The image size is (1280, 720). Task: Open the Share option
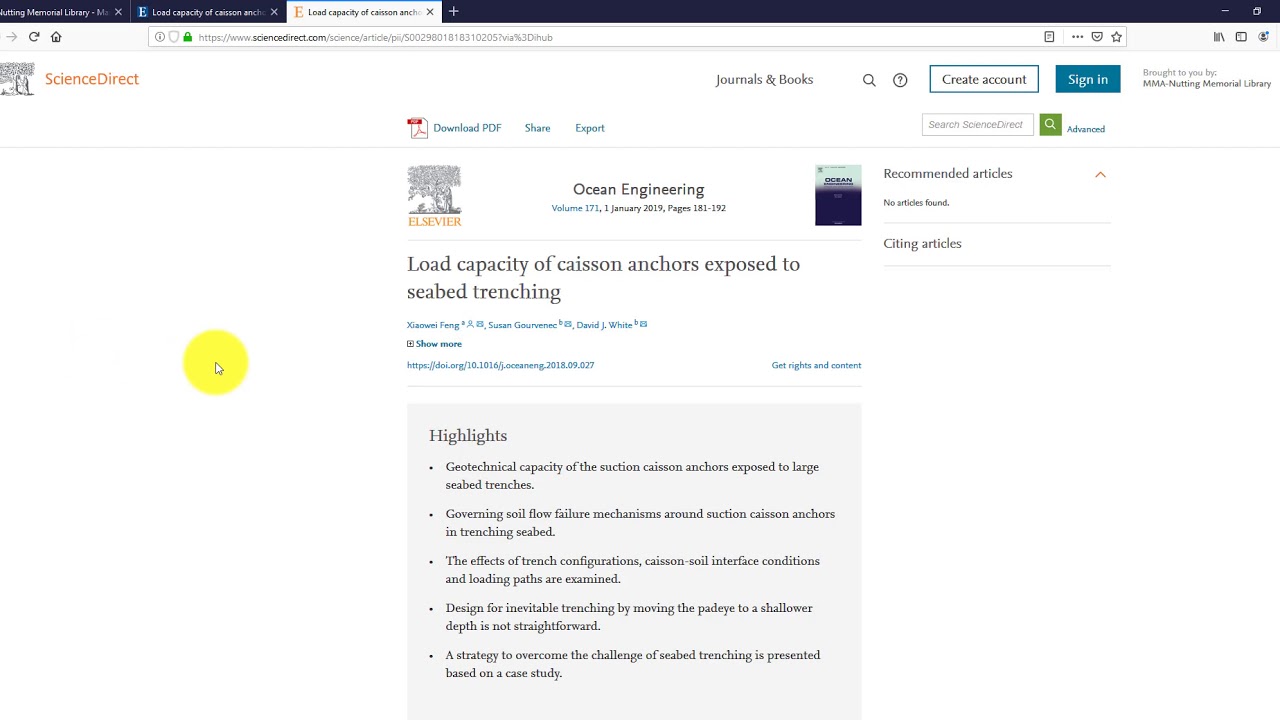(x=537, y=128)
